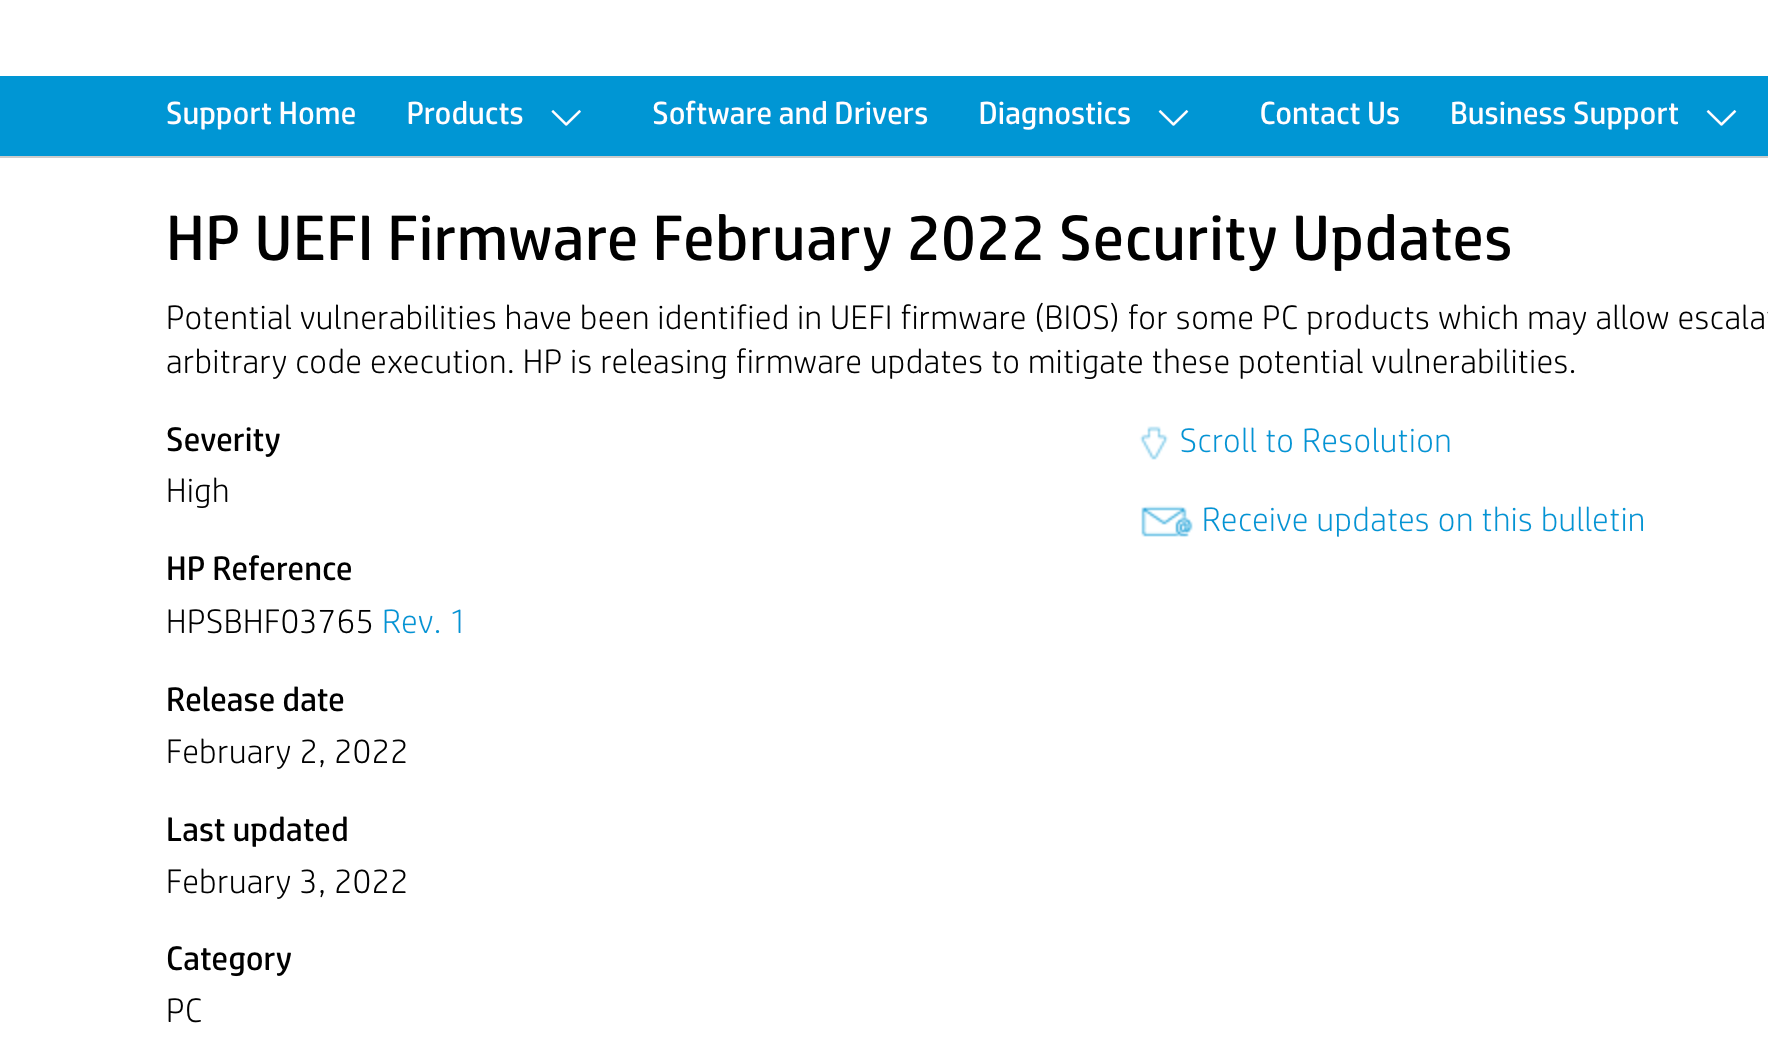
Task: Expand the Diagnostics chevron dropdown
Action: [x=1173, y=117]
